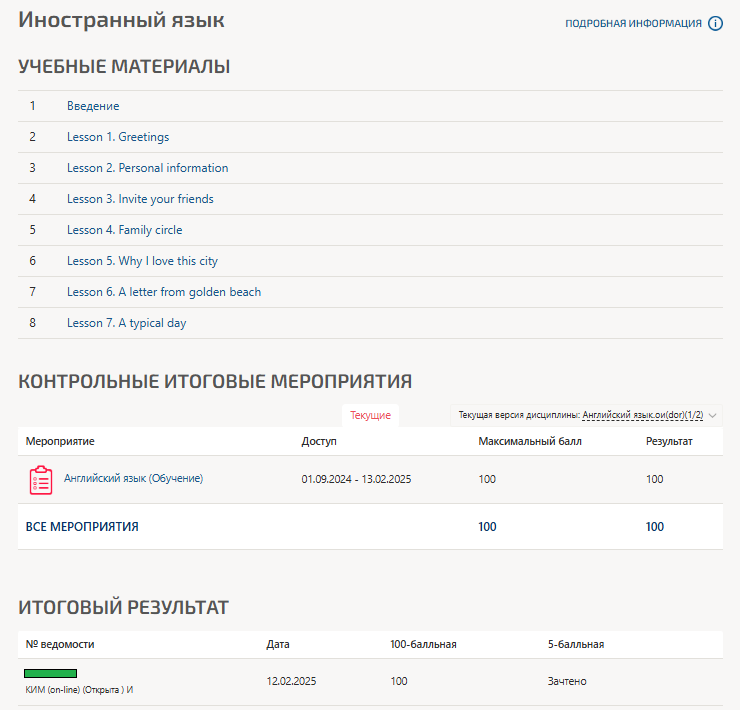Click the clipboard test icon

[x=41, y=480]
